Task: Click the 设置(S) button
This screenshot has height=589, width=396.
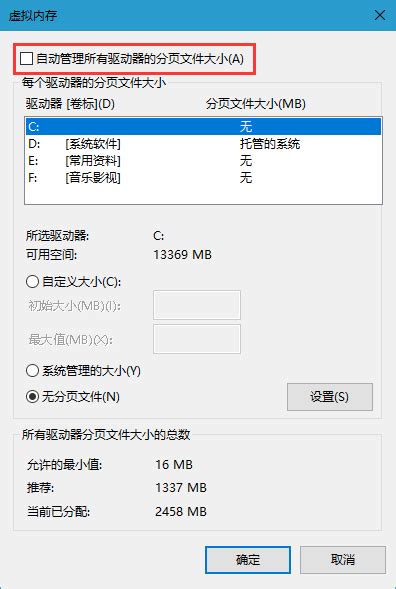Action: click(330, 397)
